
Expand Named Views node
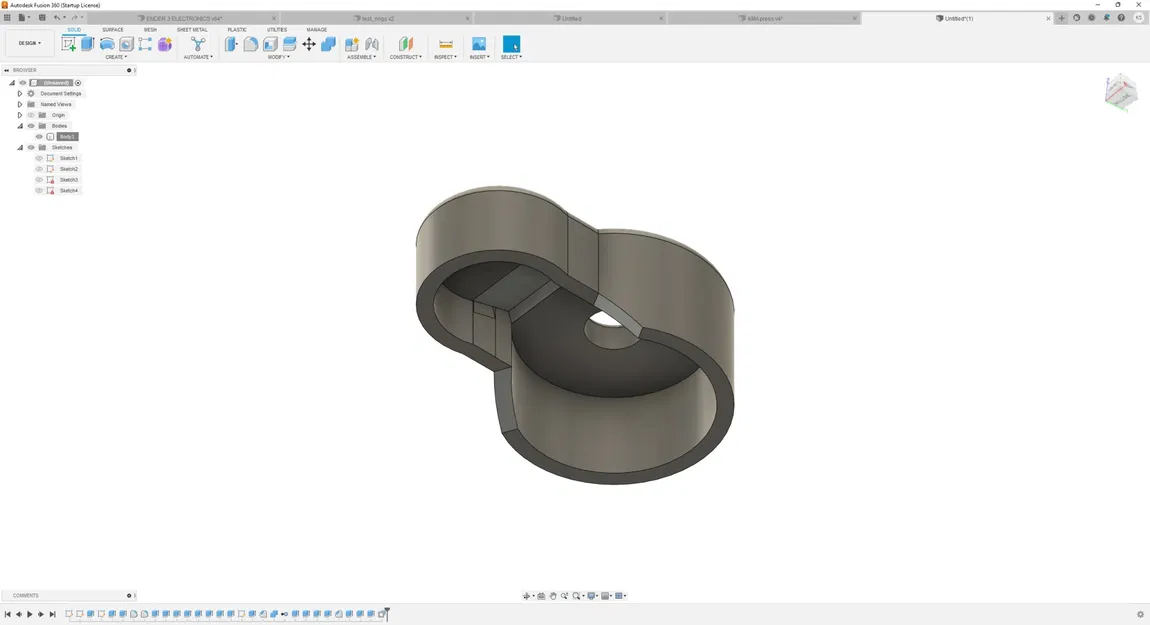click(x=20, y=104)
